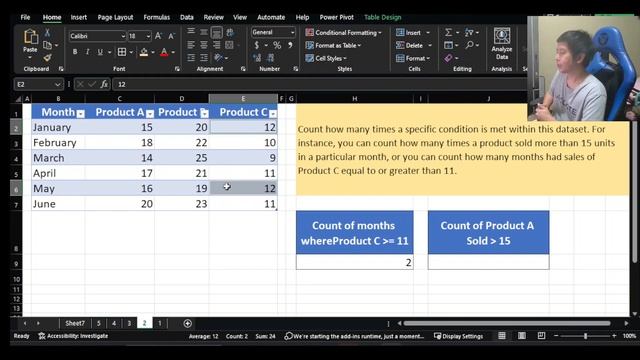This screenshot has height=360, width=640.
Task: Apply Accounting Number Format dollar icon
Action: [256, 45]
